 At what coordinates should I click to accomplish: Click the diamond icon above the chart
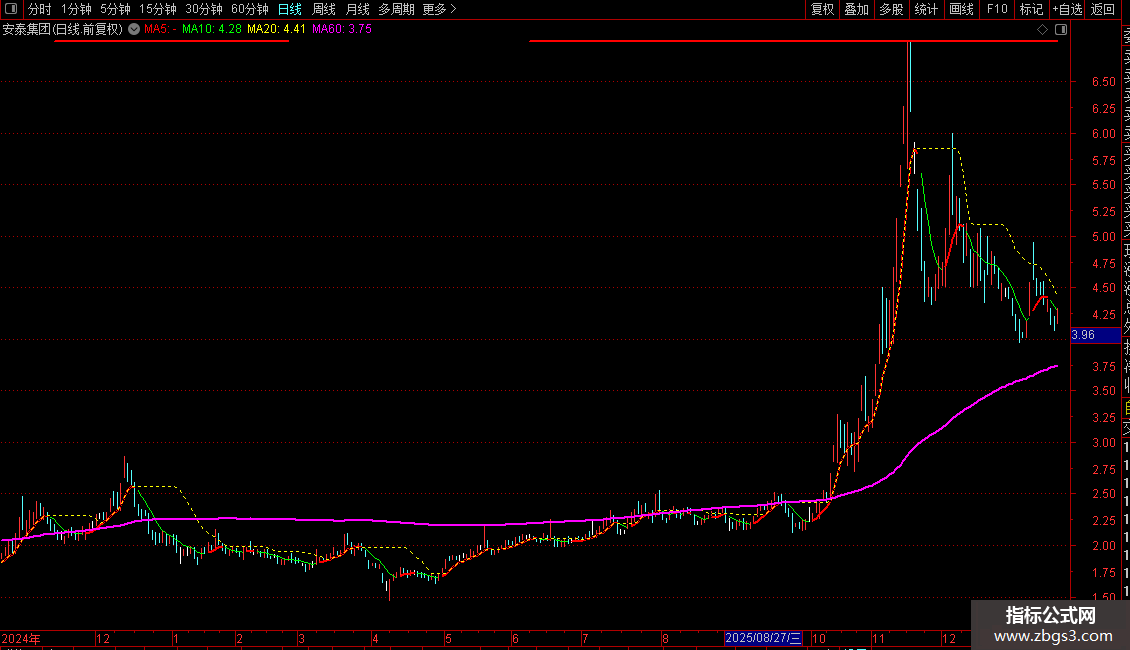point(1042,30)
